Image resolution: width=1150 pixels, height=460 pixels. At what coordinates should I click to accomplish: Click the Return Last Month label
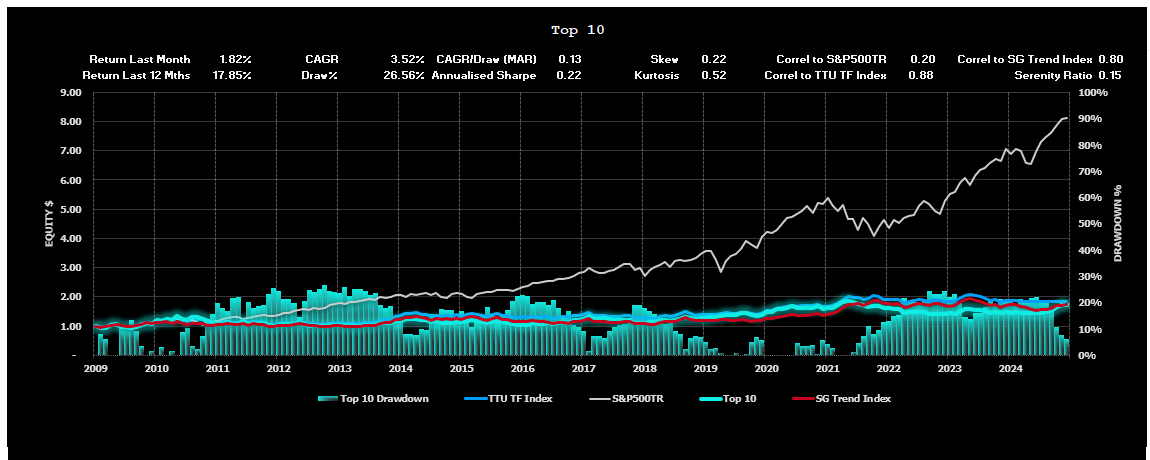click(x=140, y=60)
